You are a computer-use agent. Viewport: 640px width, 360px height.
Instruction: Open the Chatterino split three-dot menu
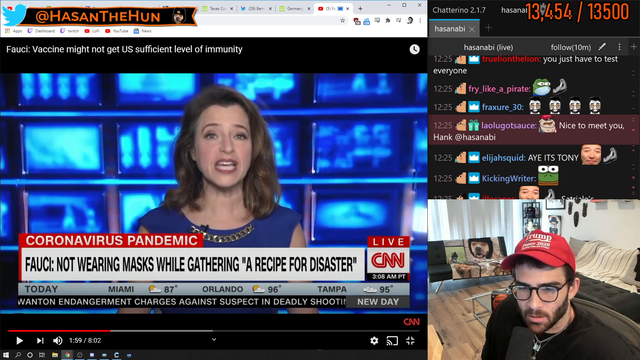coord(619,47)
